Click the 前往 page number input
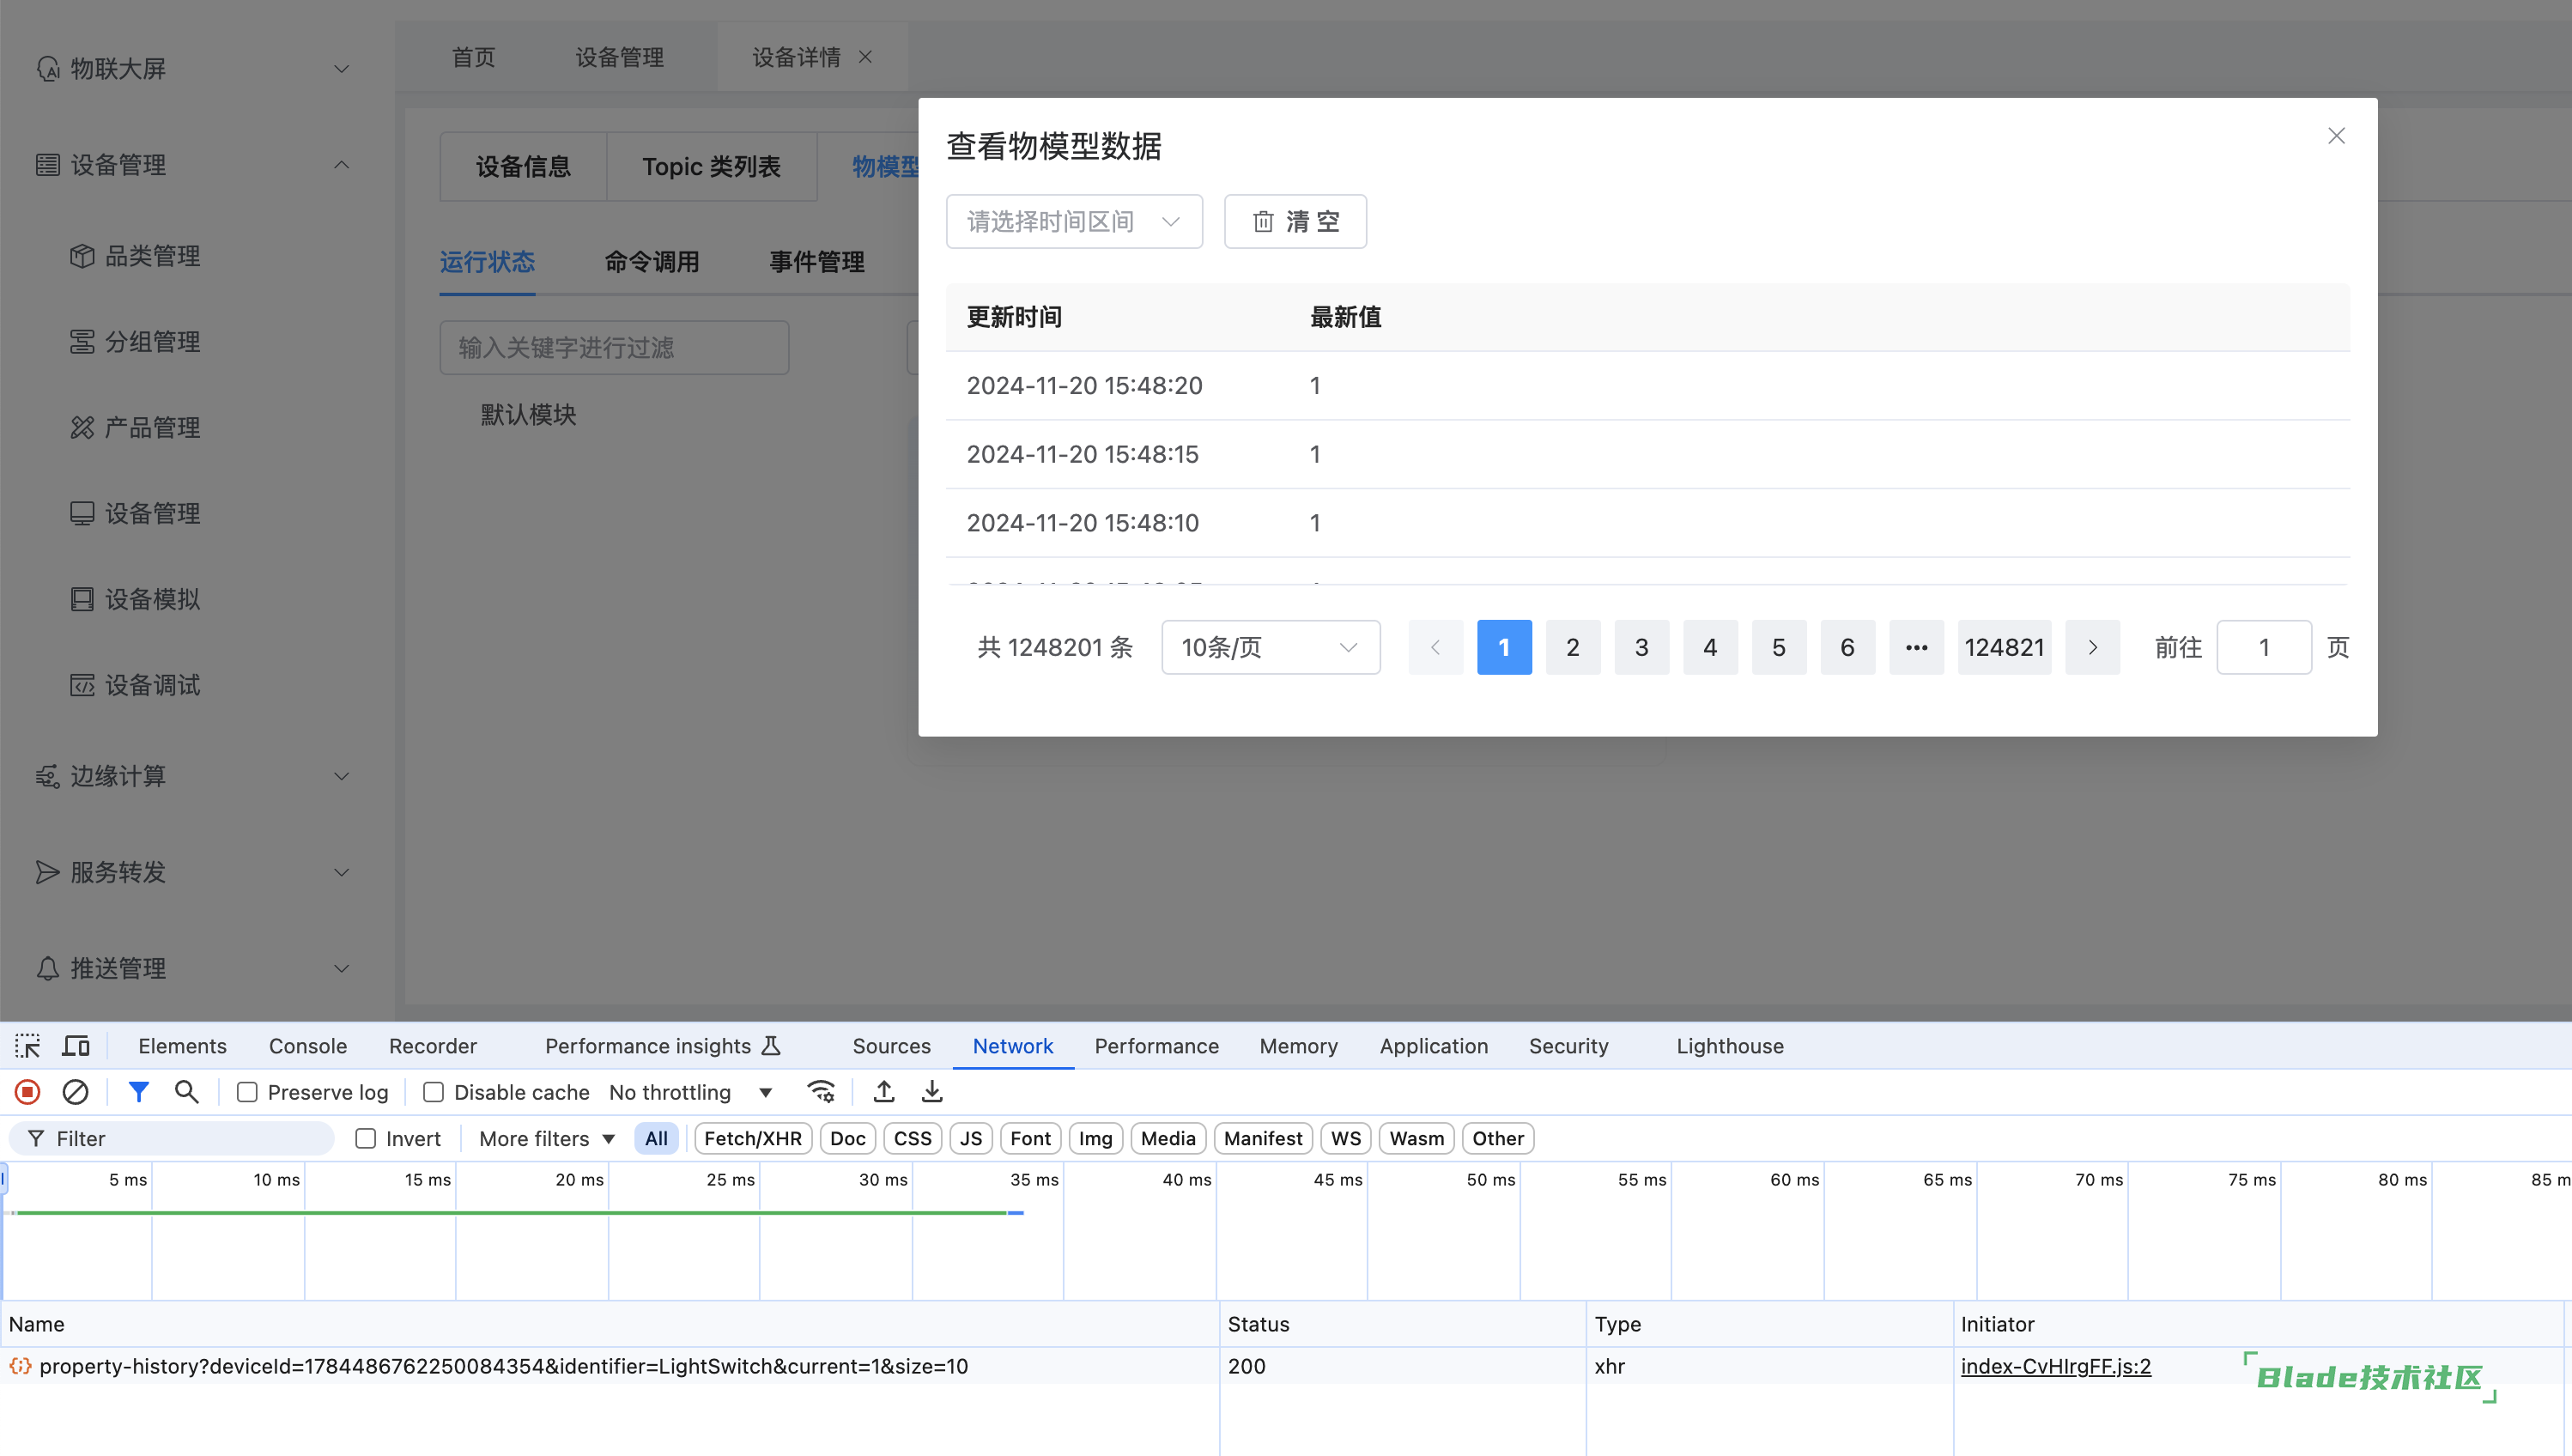The height and width of the screenshot is (1456, 2572). (x=2264, y=648)
